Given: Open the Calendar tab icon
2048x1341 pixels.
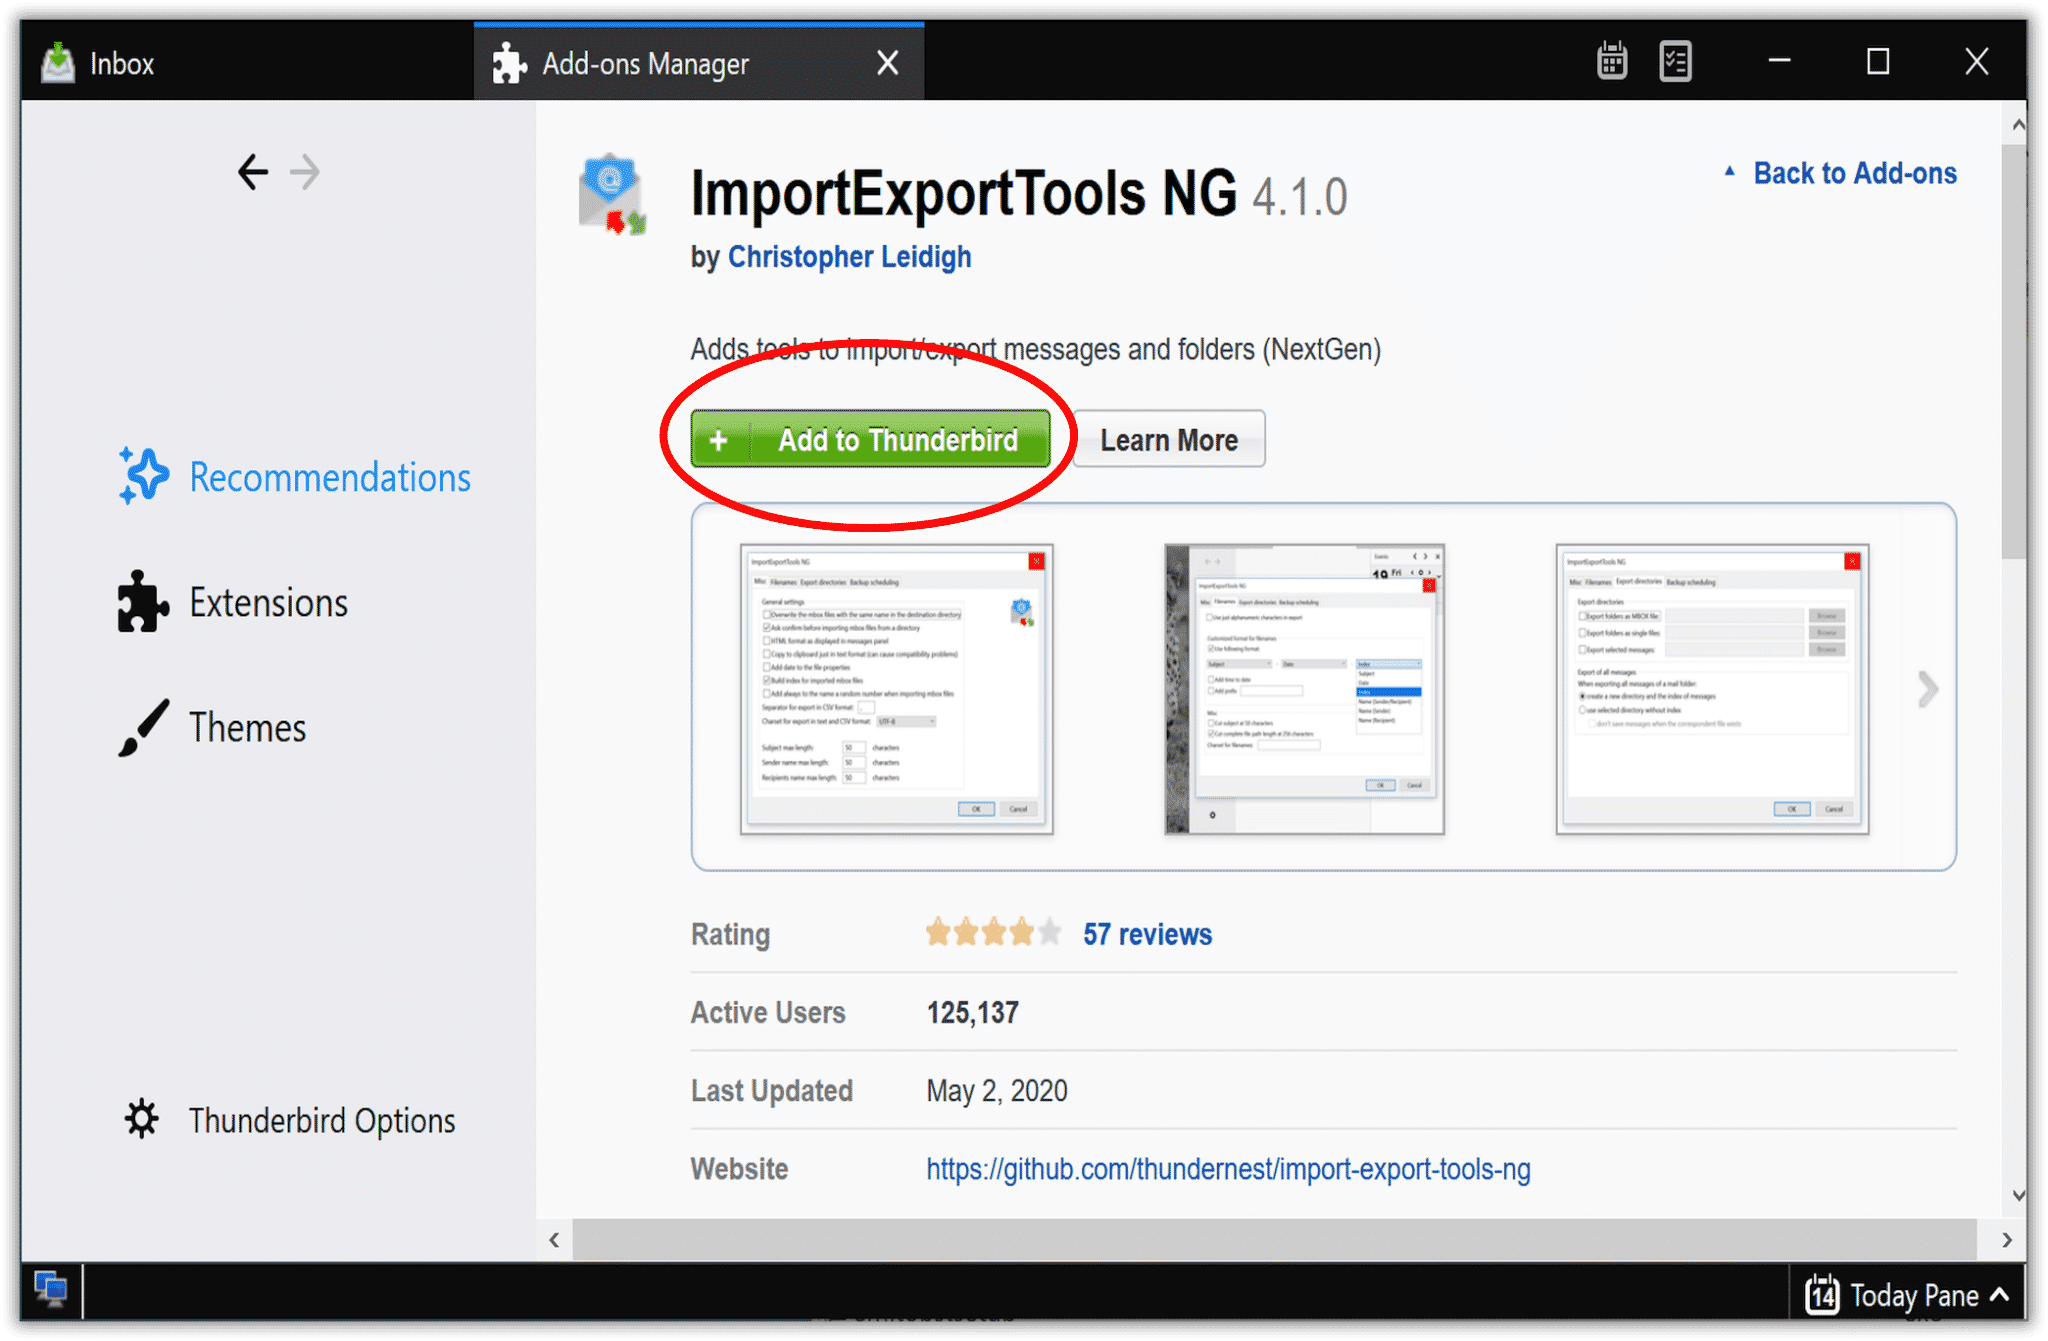Looking at the screenshot, I should tap(1611, 61).
